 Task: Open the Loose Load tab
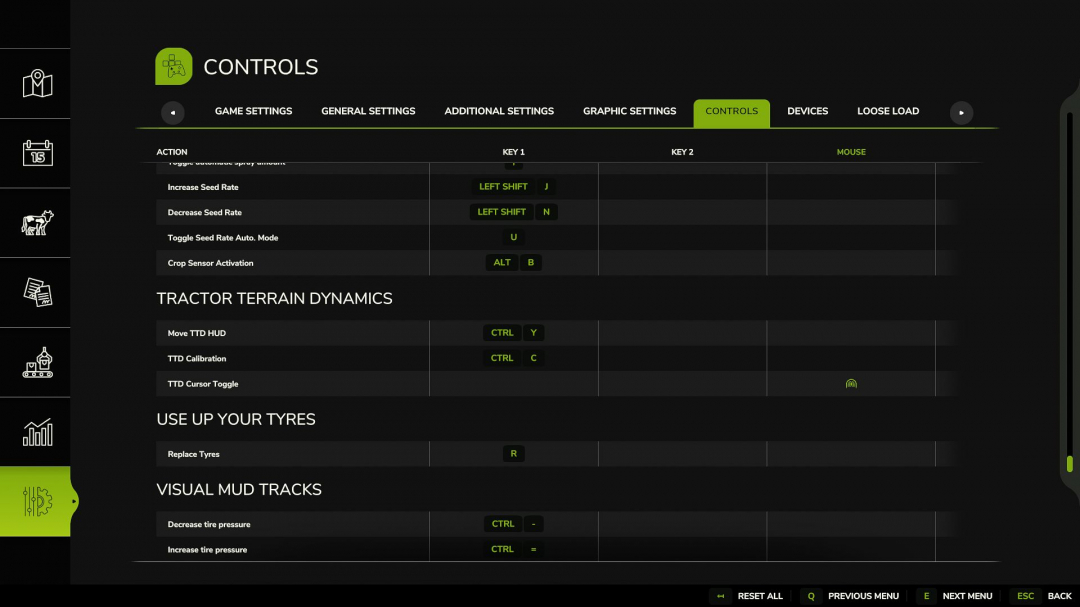coord(888,111)
